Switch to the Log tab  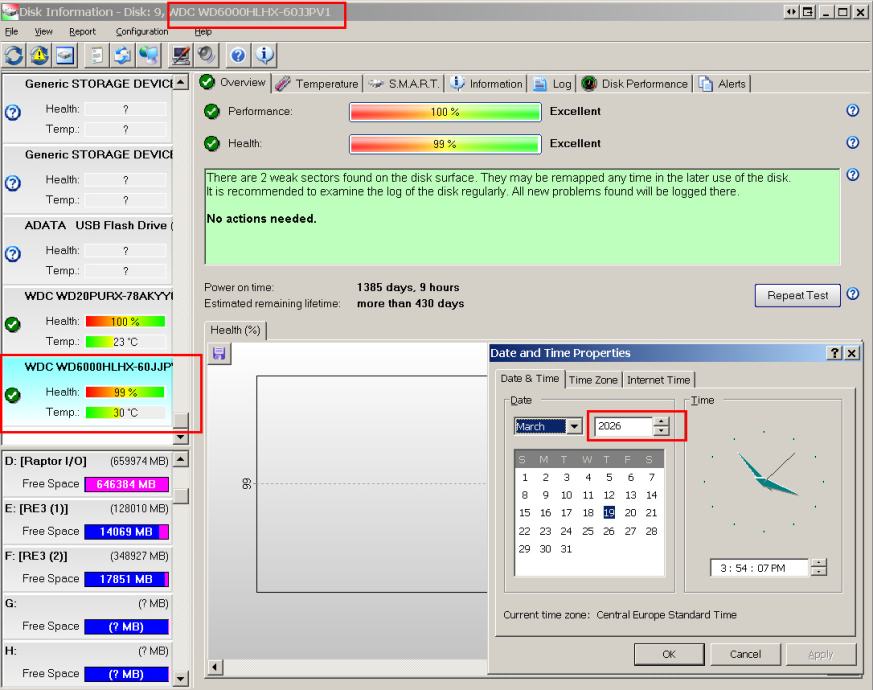(552, 84)
